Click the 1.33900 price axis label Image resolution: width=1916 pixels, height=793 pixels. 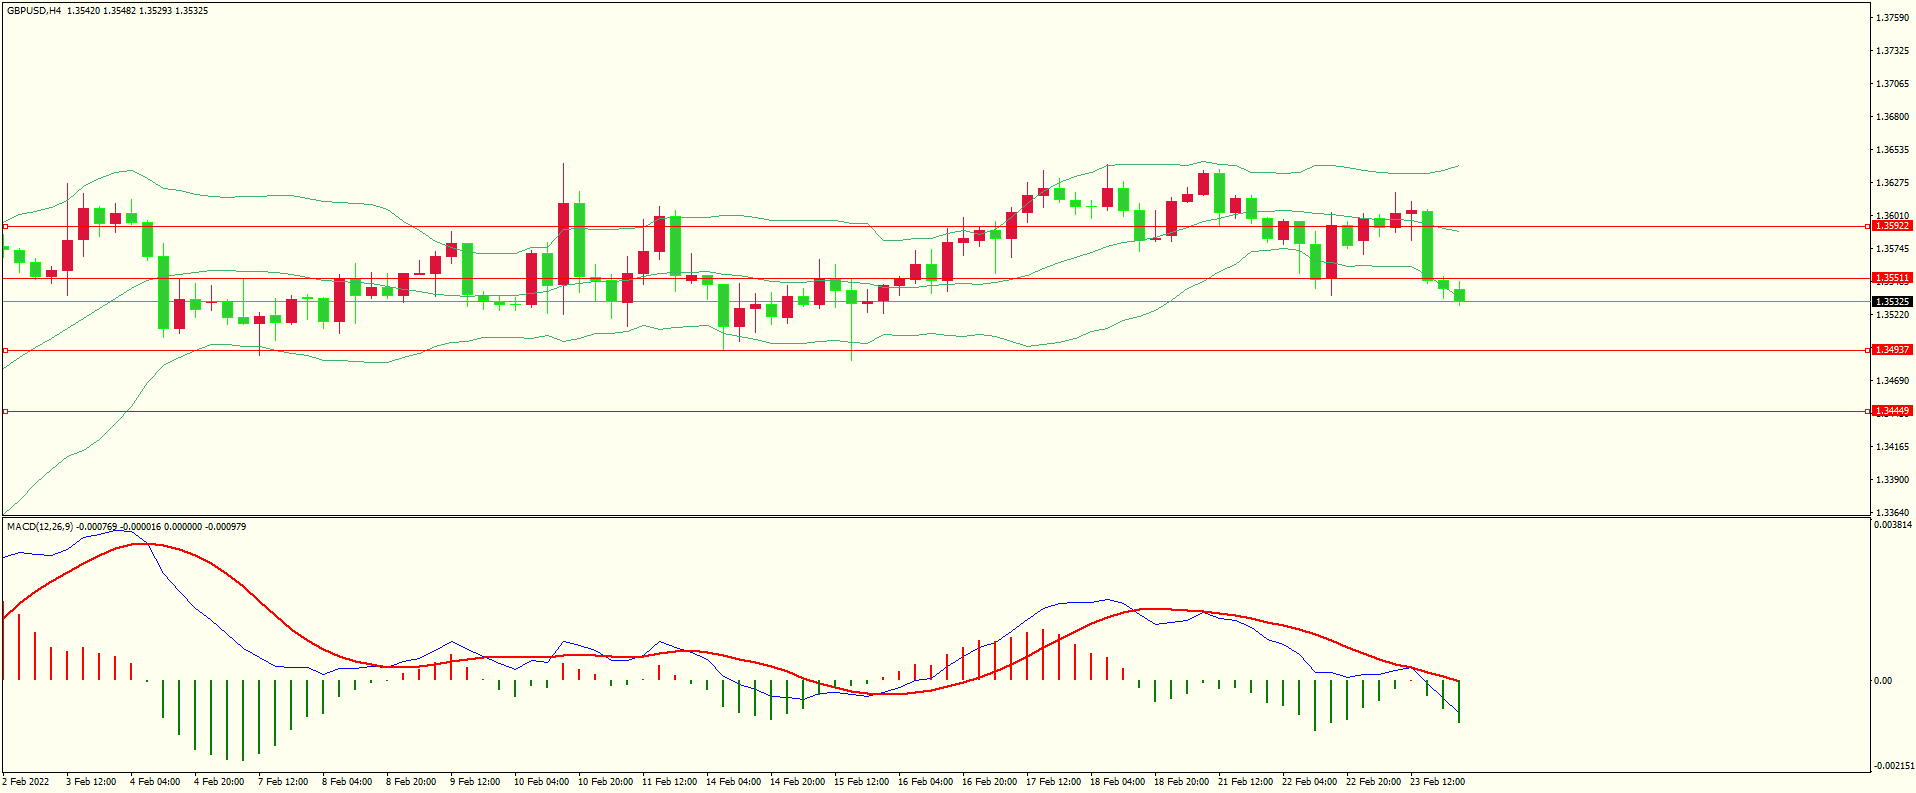point(1893,480)
